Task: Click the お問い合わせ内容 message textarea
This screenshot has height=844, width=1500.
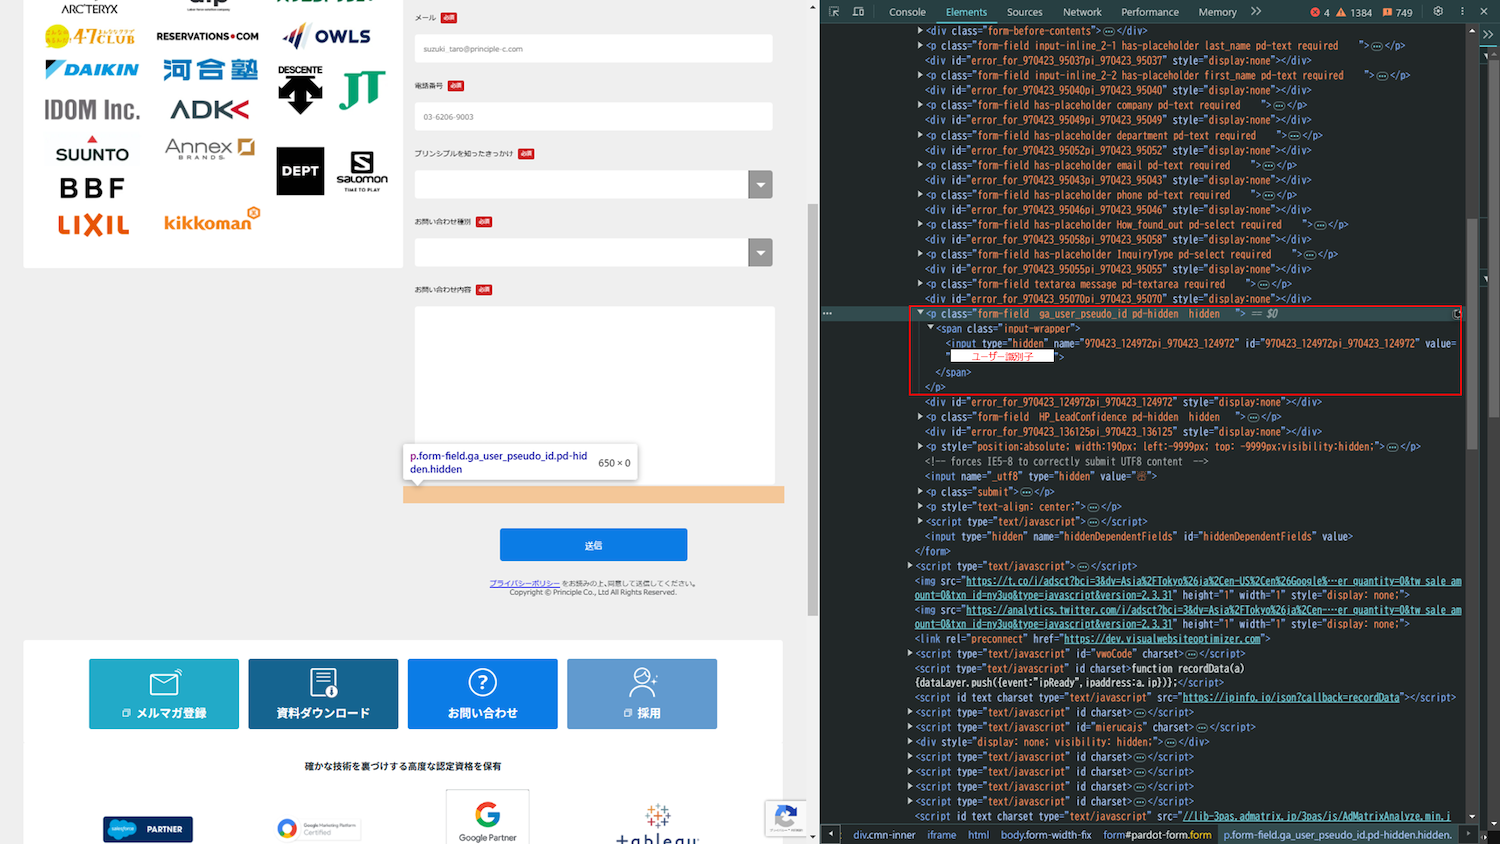Action: click(595, 395)
